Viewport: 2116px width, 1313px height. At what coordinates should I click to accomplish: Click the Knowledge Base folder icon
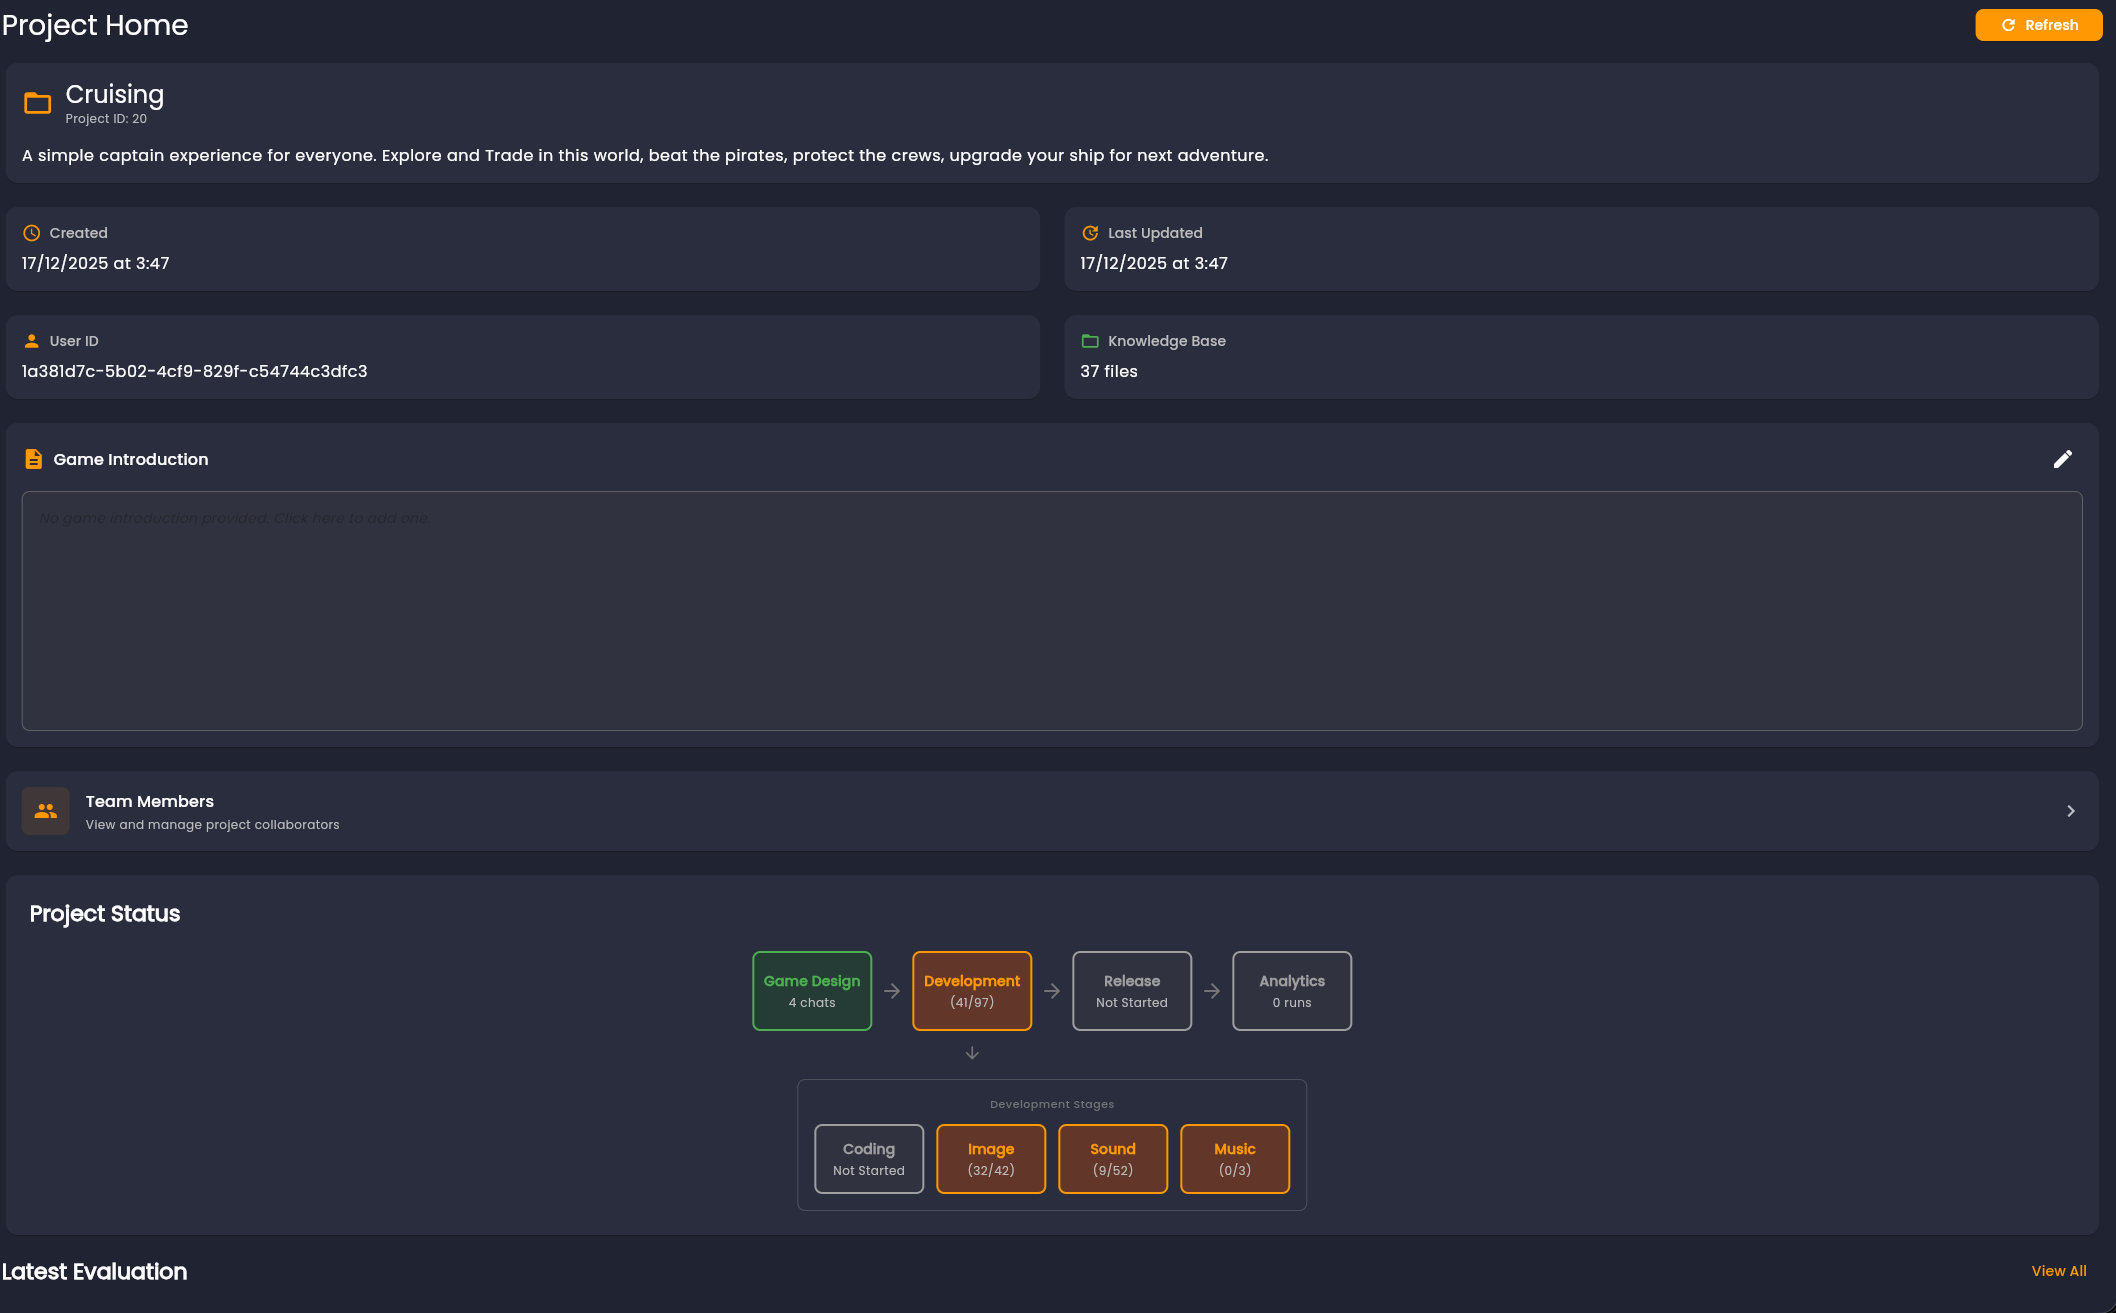click(1089, 340)
